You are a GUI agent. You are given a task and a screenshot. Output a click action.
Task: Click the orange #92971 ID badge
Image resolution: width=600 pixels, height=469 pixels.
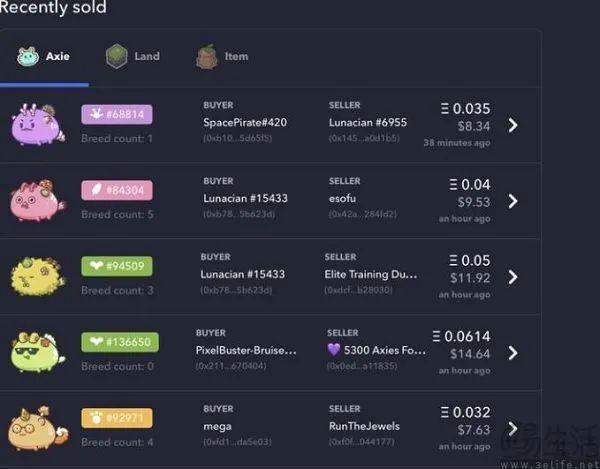click(117, 418)
